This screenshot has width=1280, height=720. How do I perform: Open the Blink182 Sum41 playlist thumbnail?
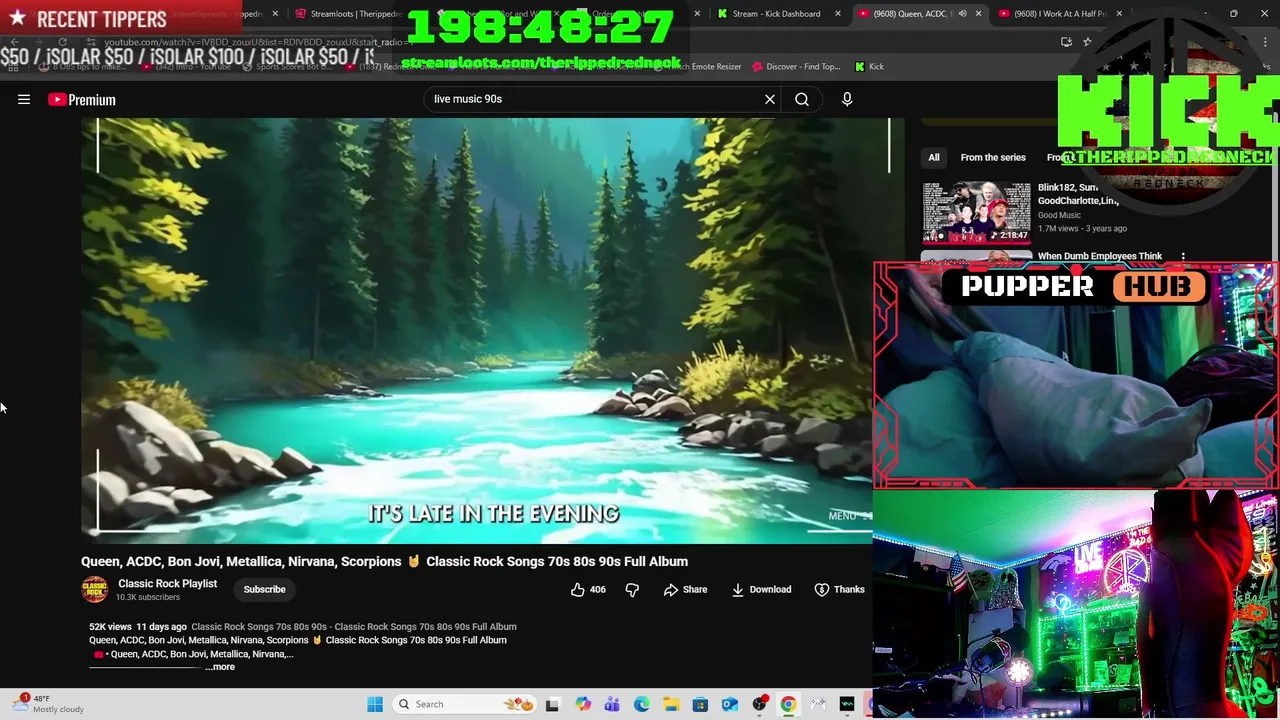click(x=976, y=212)
